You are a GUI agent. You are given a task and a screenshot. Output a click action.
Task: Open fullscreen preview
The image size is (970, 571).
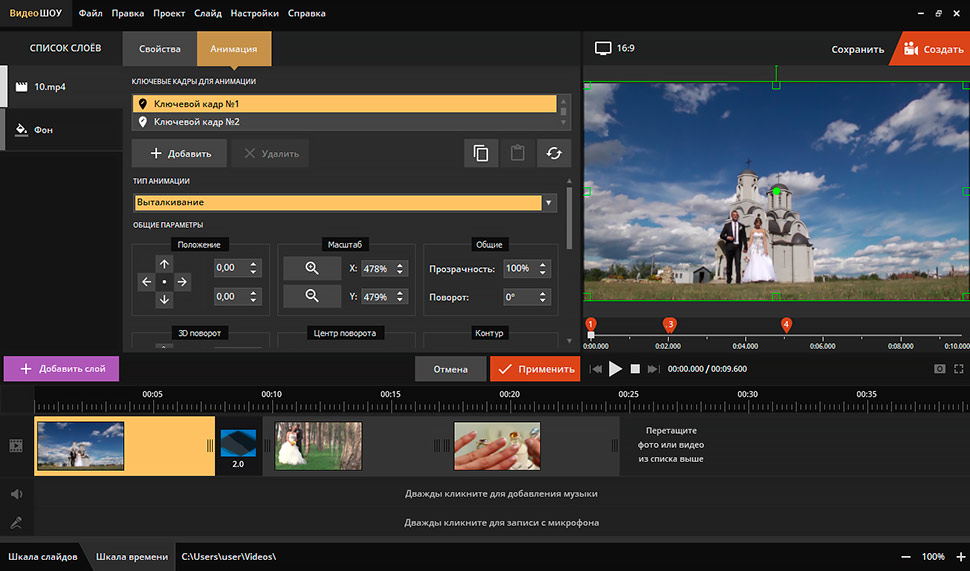(x=959, y=369)
